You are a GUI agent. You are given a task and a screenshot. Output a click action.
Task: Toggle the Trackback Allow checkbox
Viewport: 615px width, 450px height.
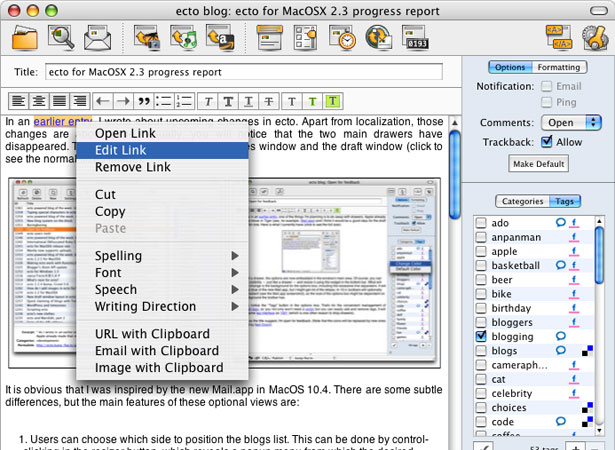click(x=546, y=142)
